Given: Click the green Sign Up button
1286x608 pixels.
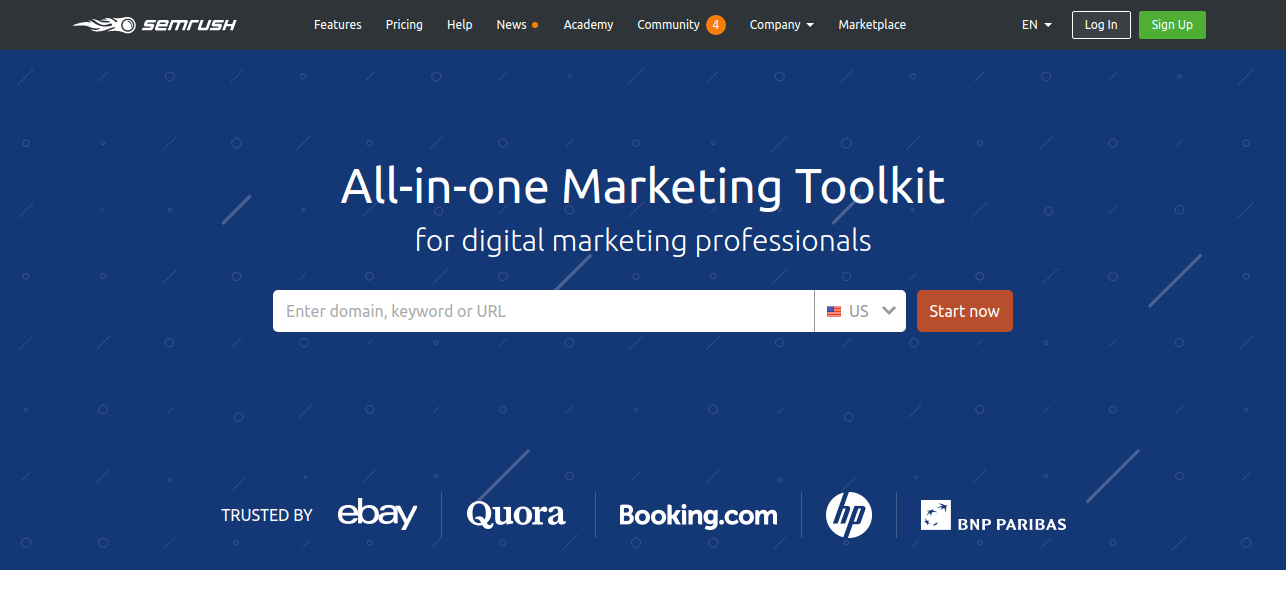Looking at the screenshot, I should tap(1172, 25).
